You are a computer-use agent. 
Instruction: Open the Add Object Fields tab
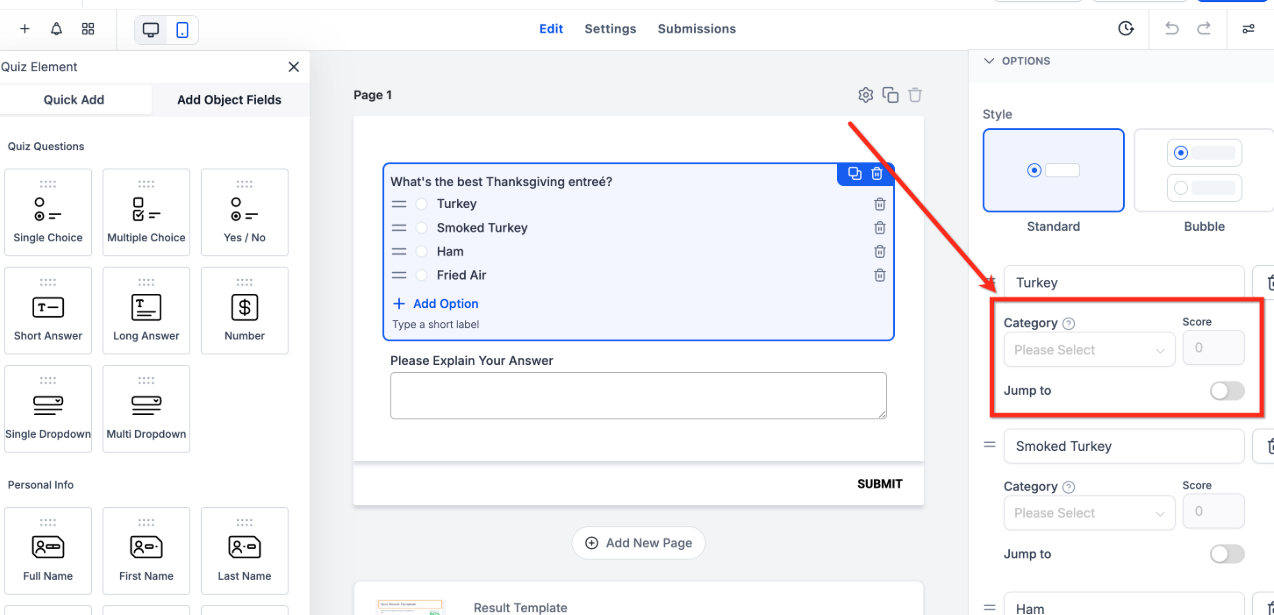pyautogui.click(x=229, y=100)
